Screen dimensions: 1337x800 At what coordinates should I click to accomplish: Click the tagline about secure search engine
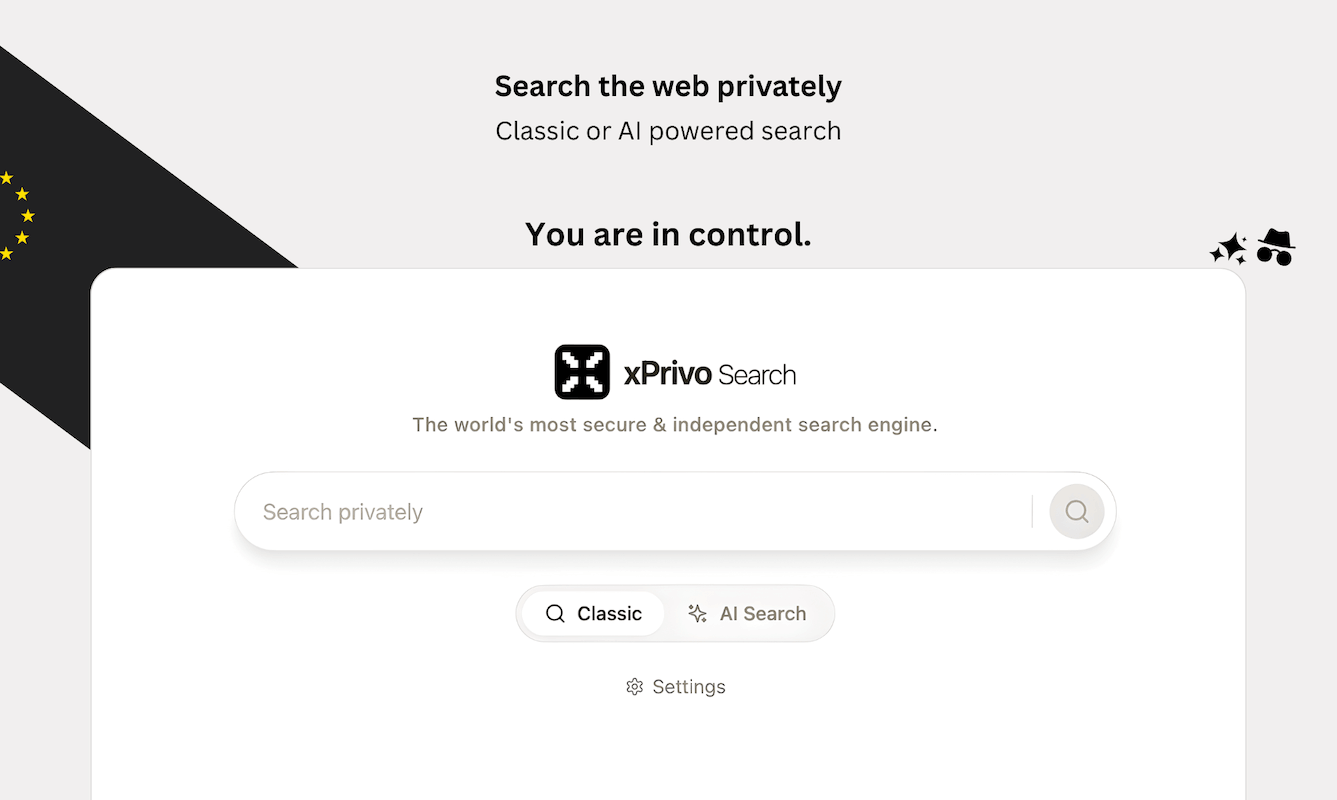pos(675,424)
